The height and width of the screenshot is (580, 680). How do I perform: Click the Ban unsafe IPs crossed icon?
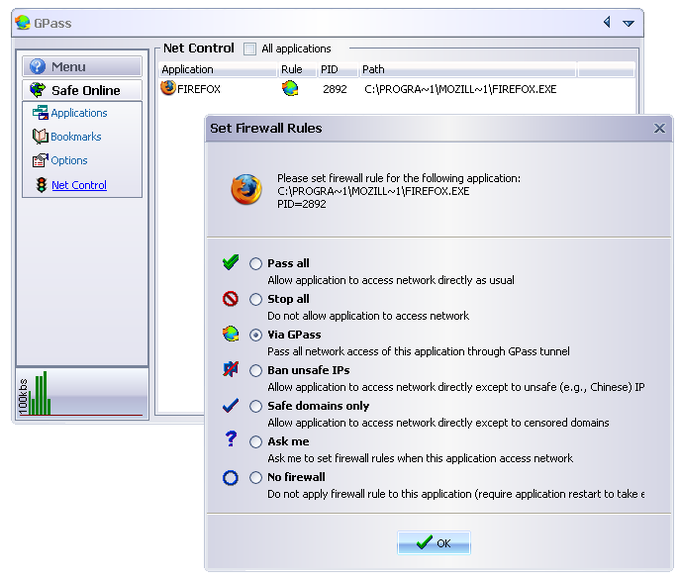pyautogui.click(x=231, y=369)
